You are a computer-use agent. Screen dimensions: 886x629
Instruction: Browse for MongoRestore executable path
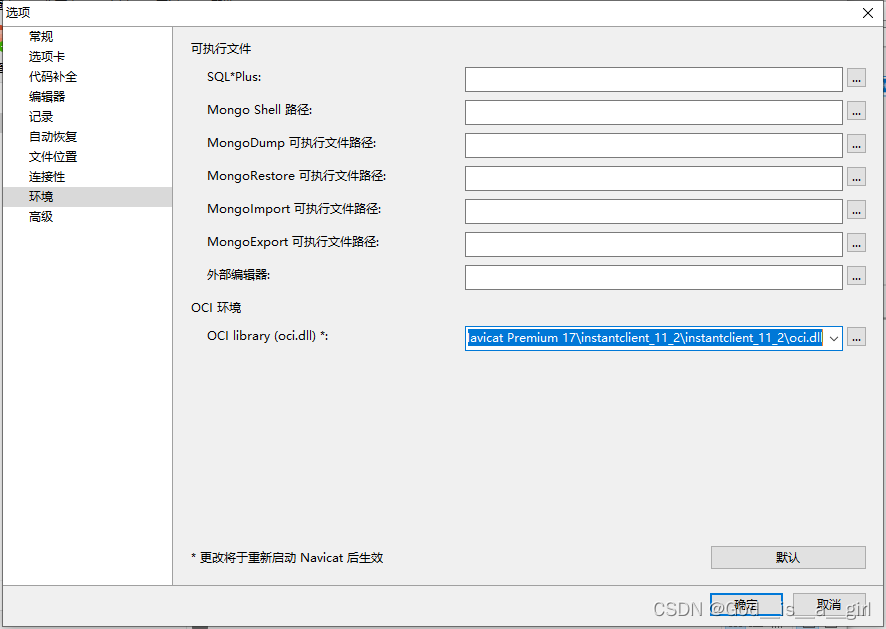coord(856,178)
